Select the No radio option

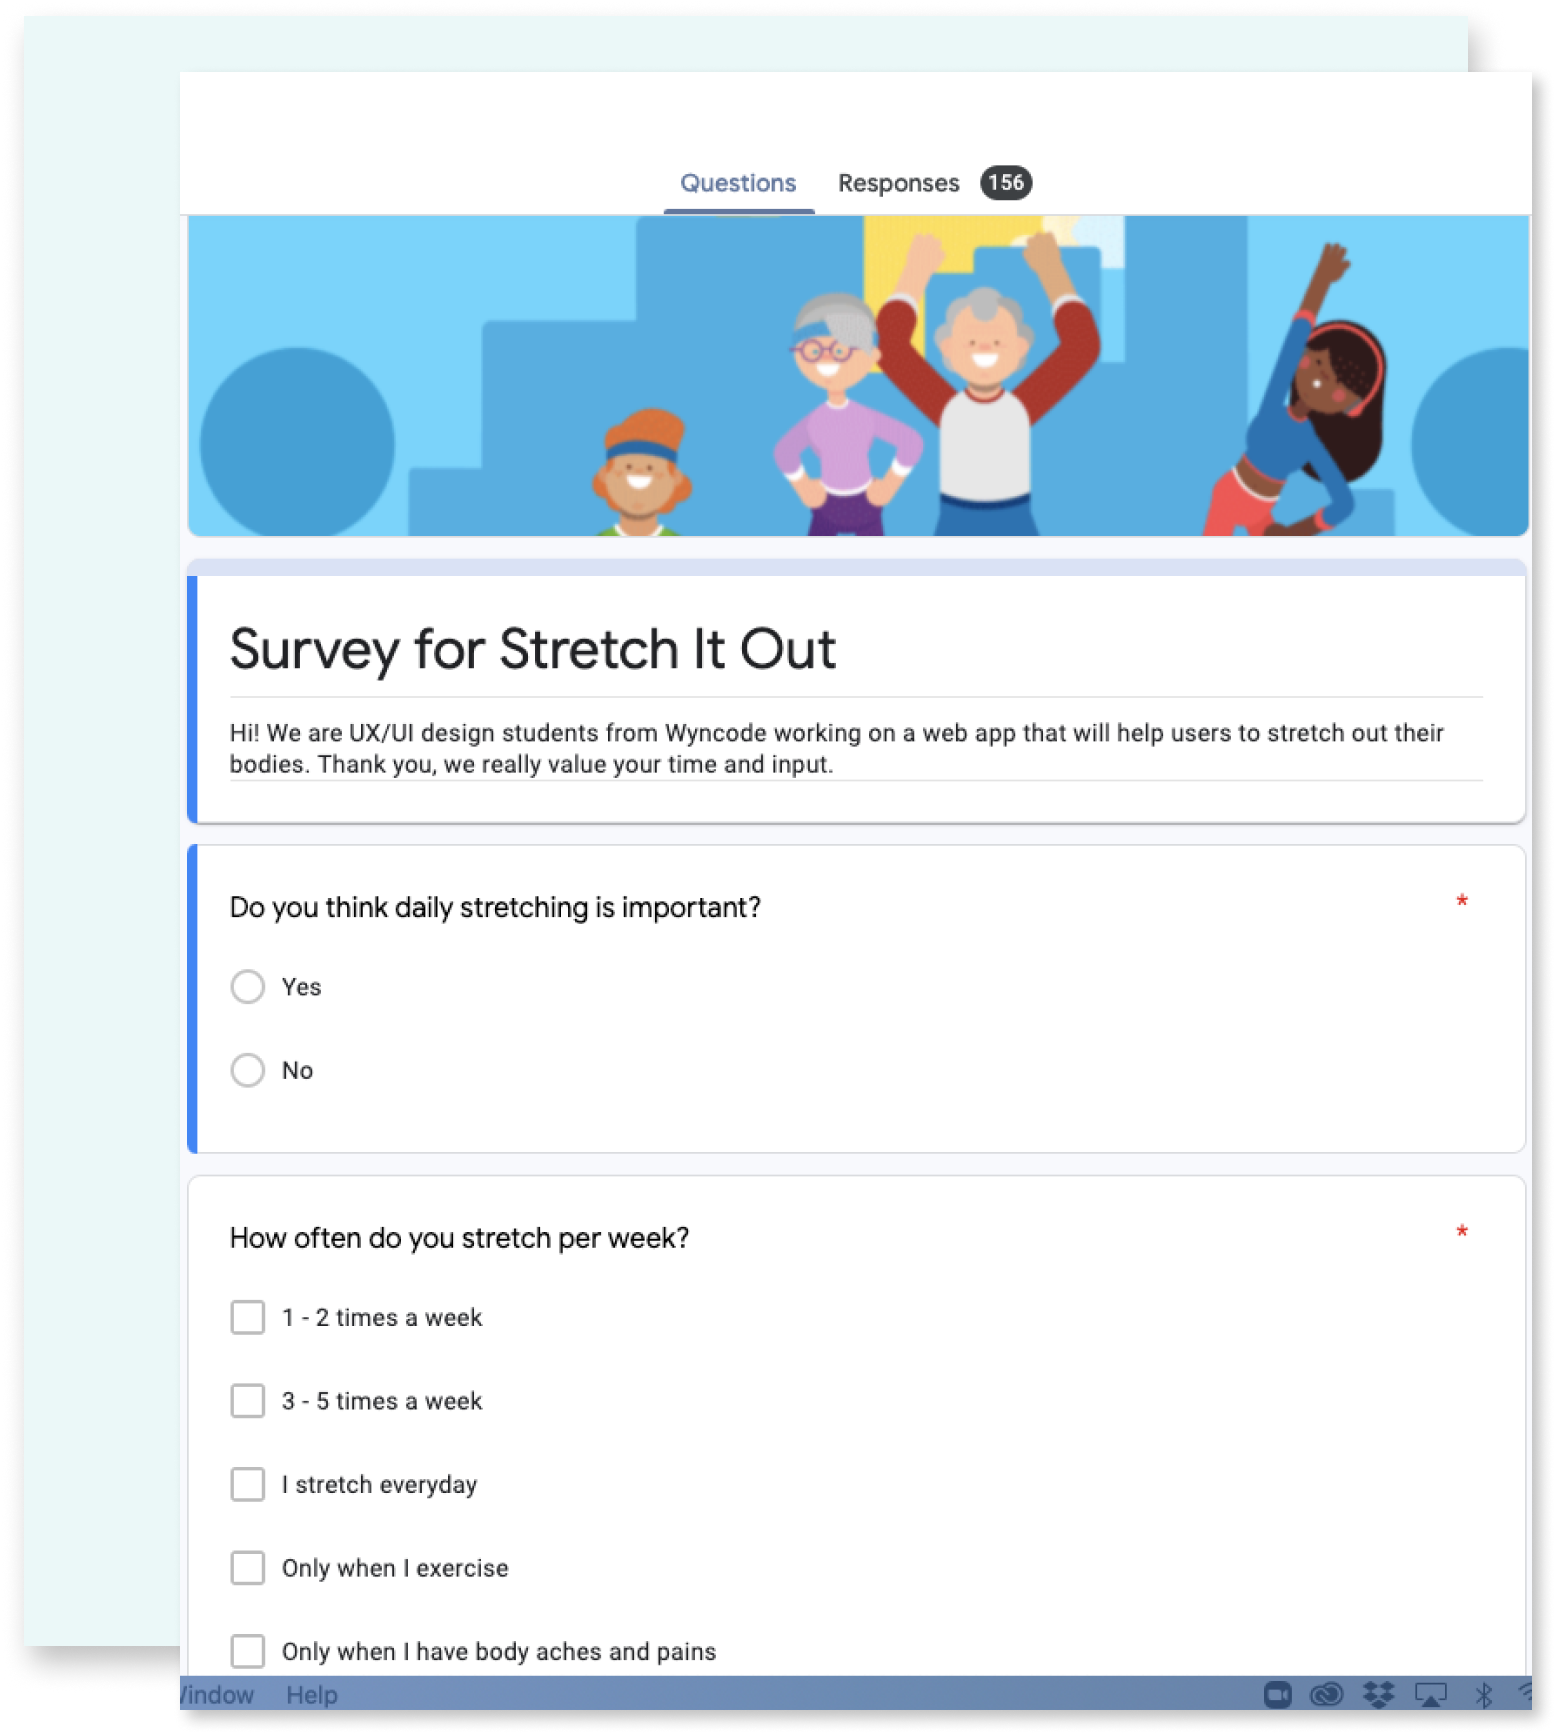tap(248, 1070)
